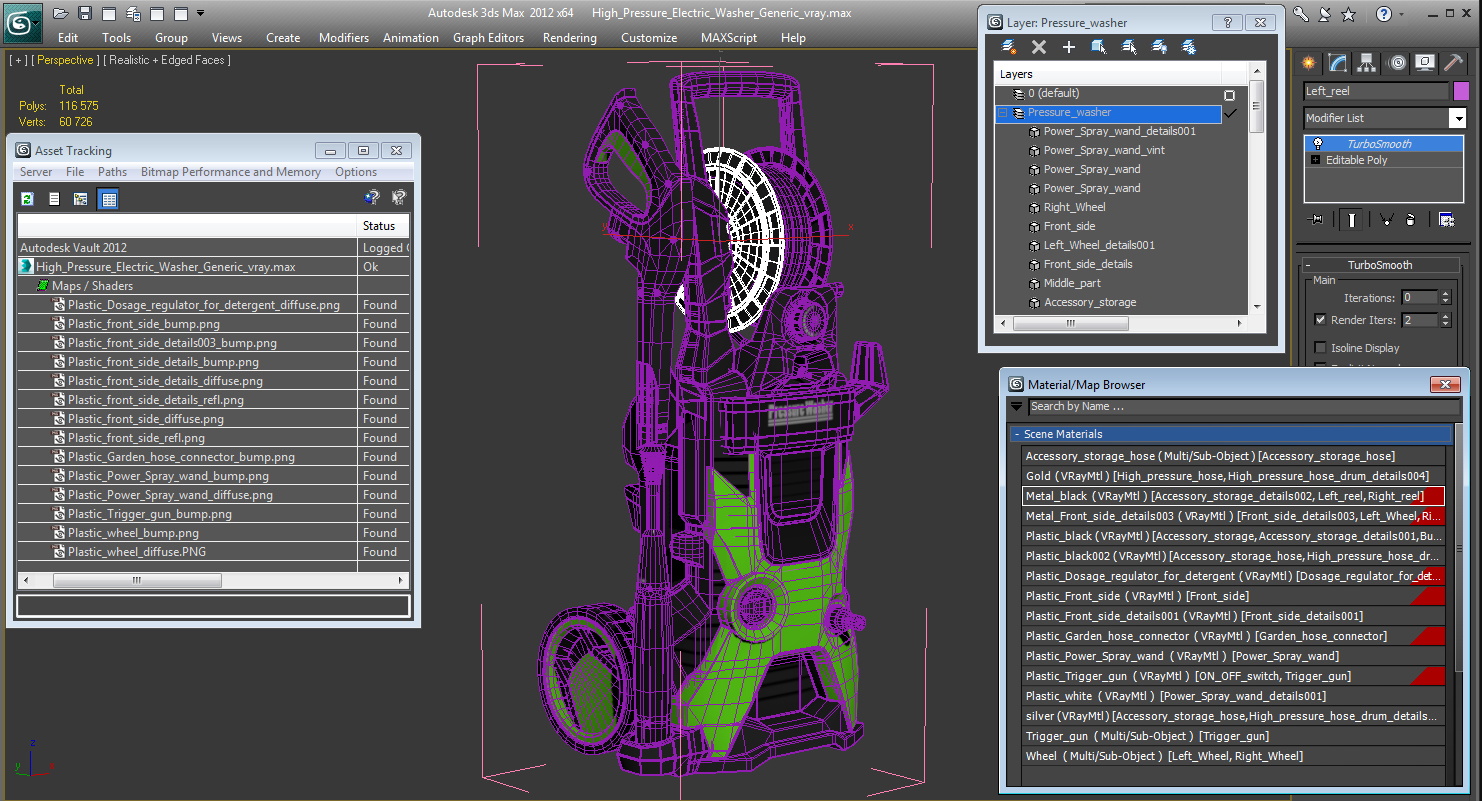Click the Left_reel object color swatch

(1461, 91)
